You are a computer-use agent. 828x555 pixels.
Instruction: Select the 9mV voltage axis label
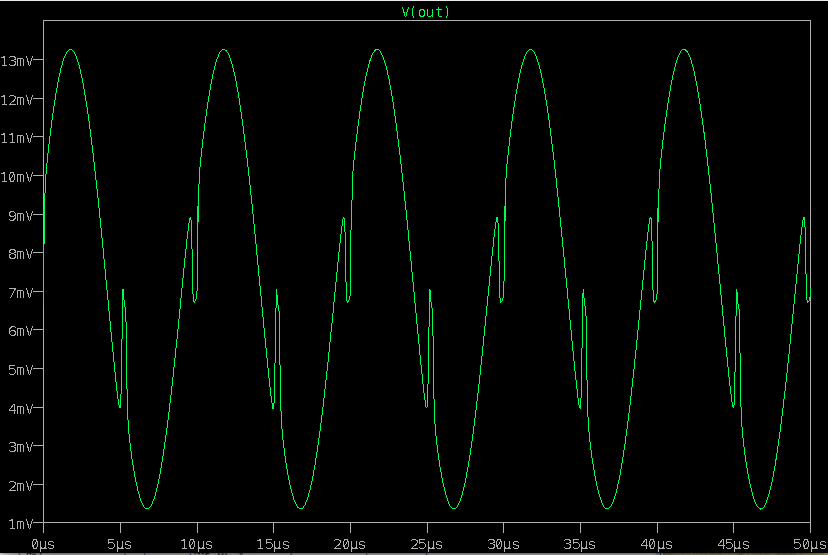pyautogui.click(x=21, y=216)
